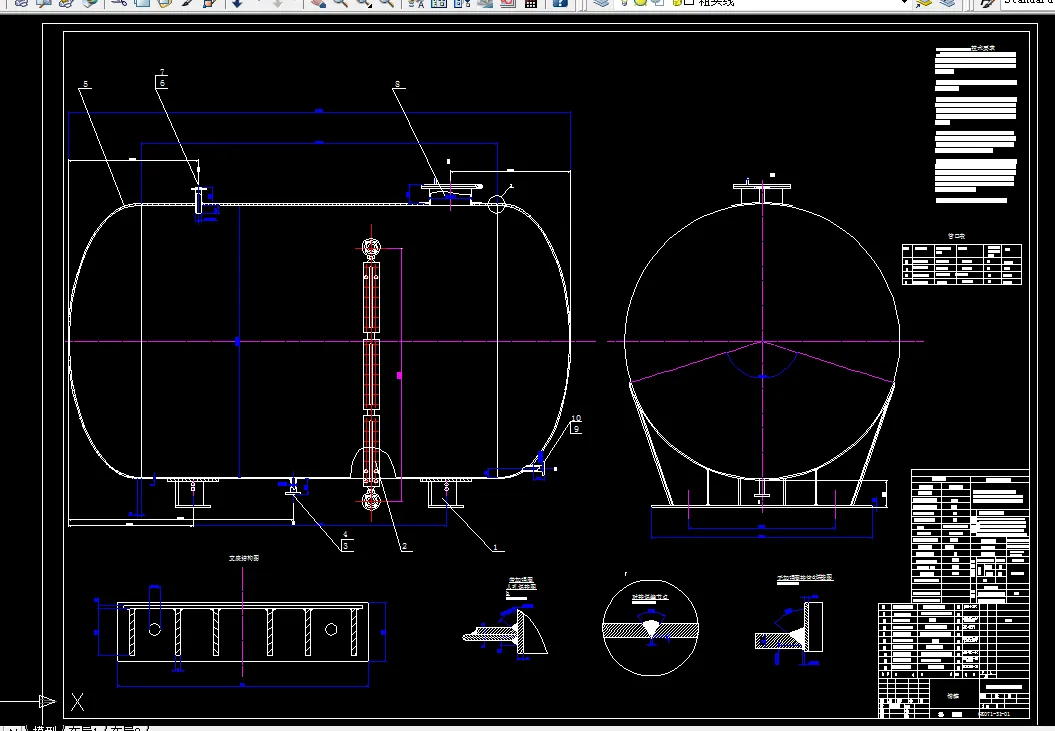Select part balloon number 8
The image size is (1055, 731).
click(x=397, y=84)
